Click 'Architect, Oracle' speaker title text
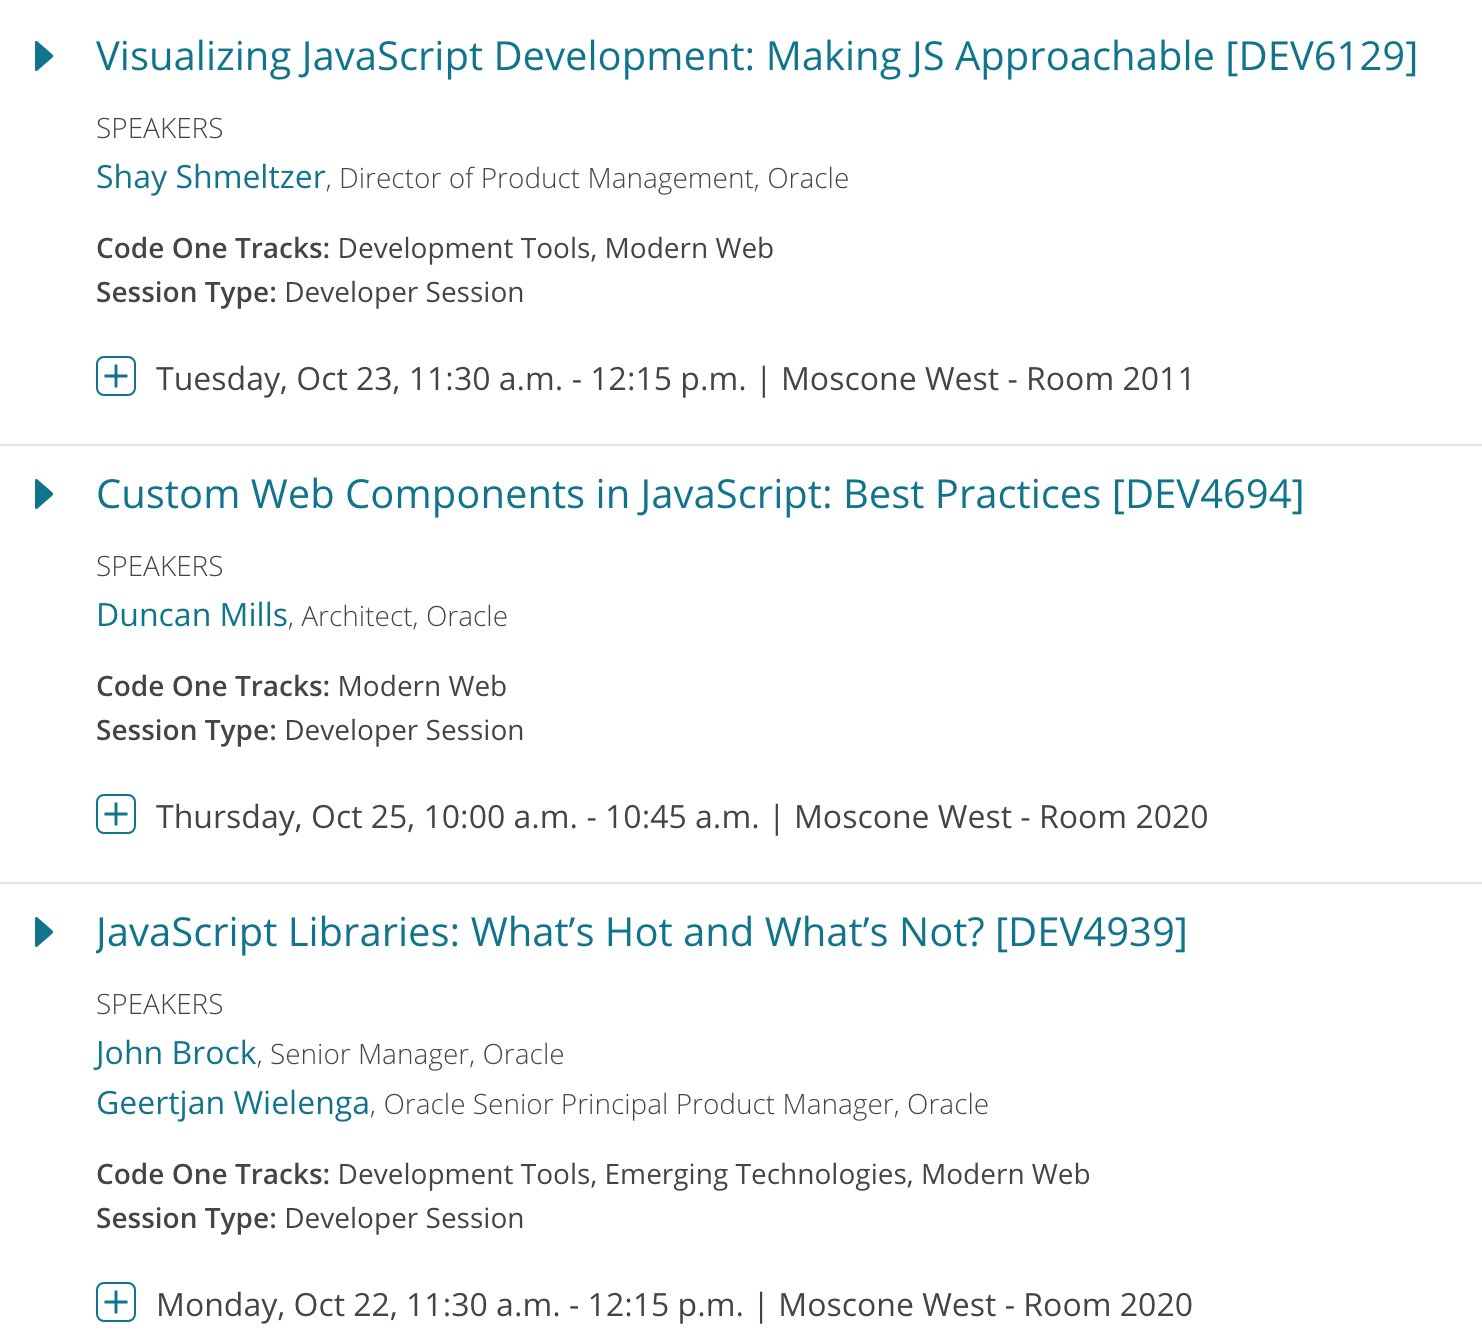 404,616
